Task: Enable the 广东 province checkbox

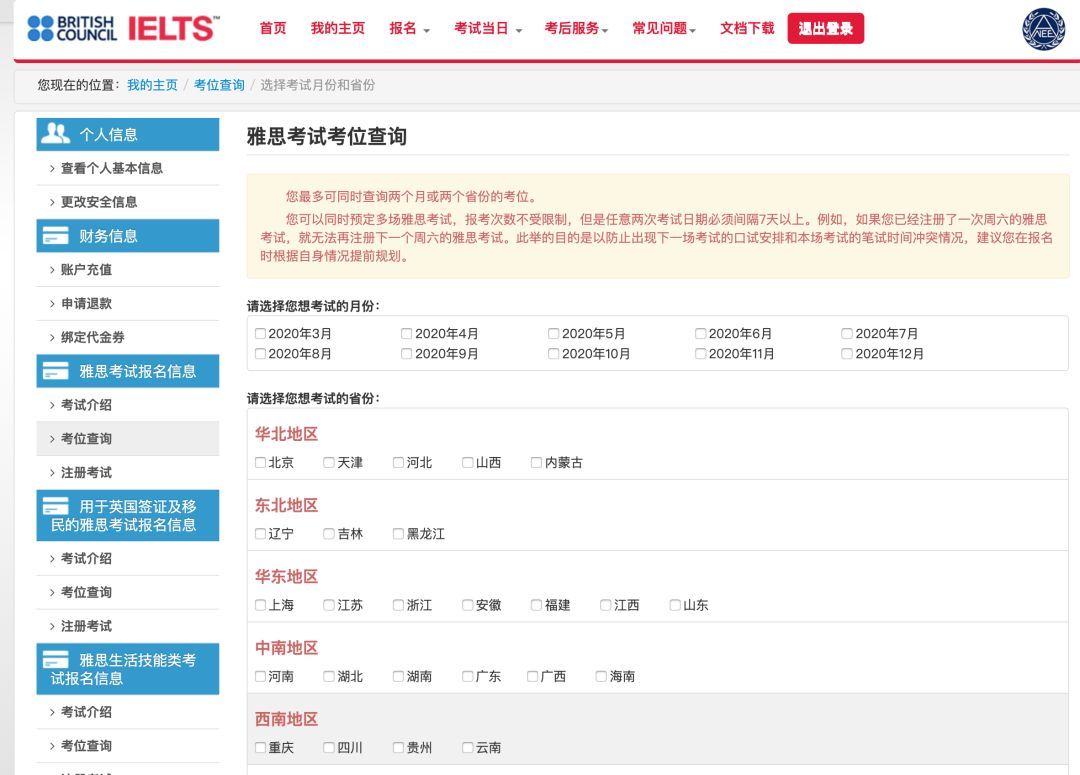Action: click(x=468, y=677)
